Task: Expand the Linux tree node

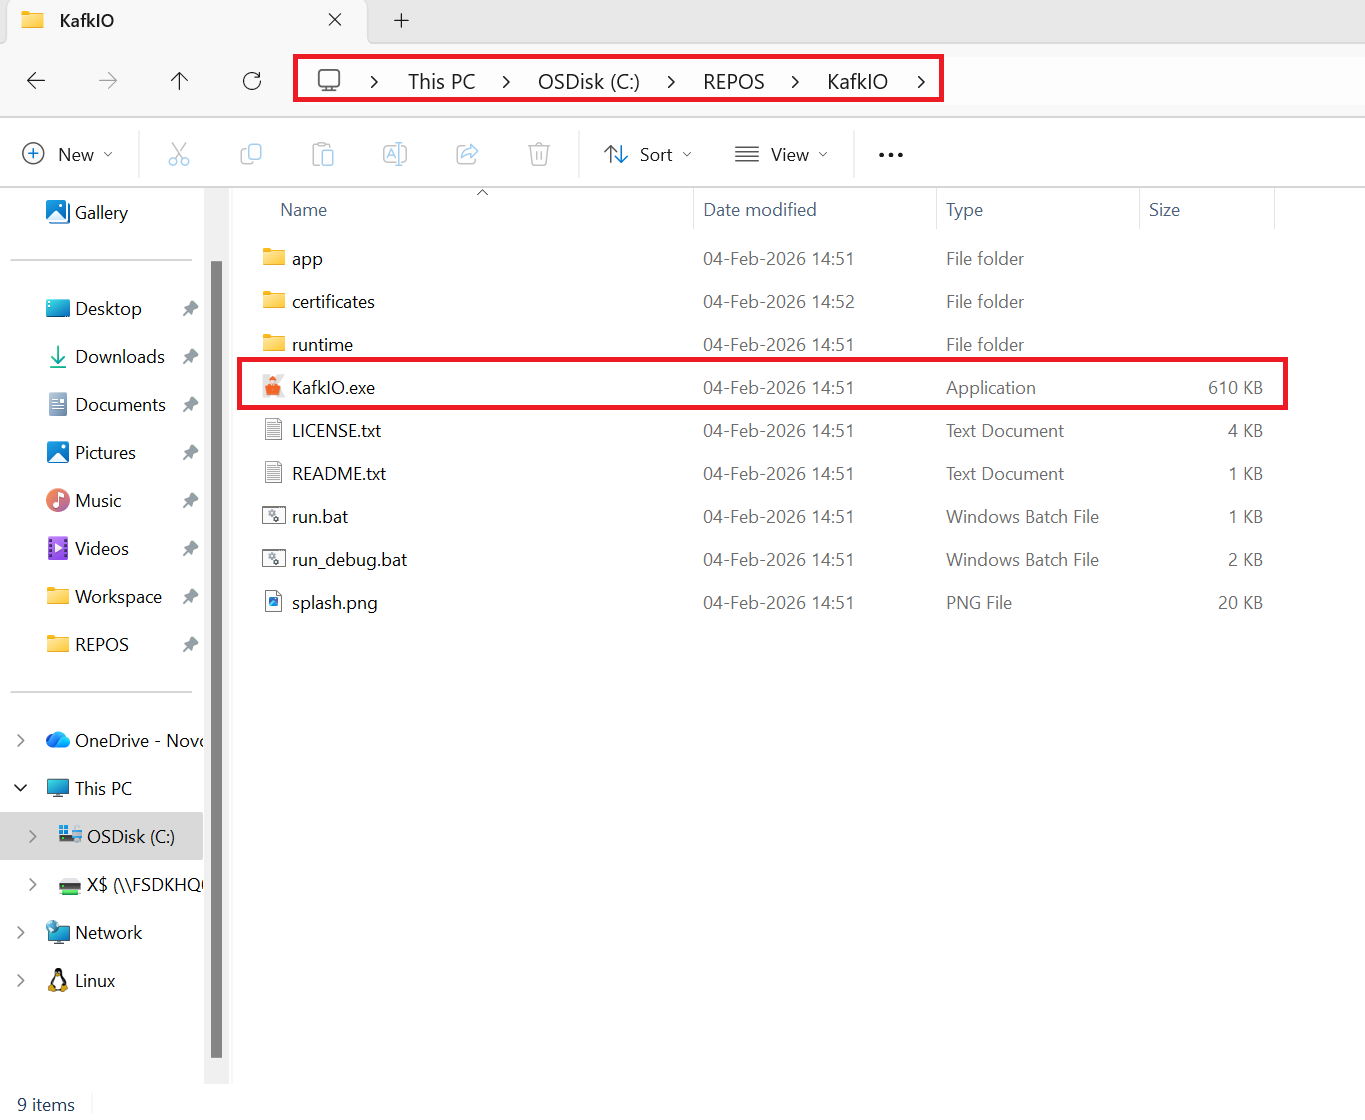Action: (x=21, y=980)
